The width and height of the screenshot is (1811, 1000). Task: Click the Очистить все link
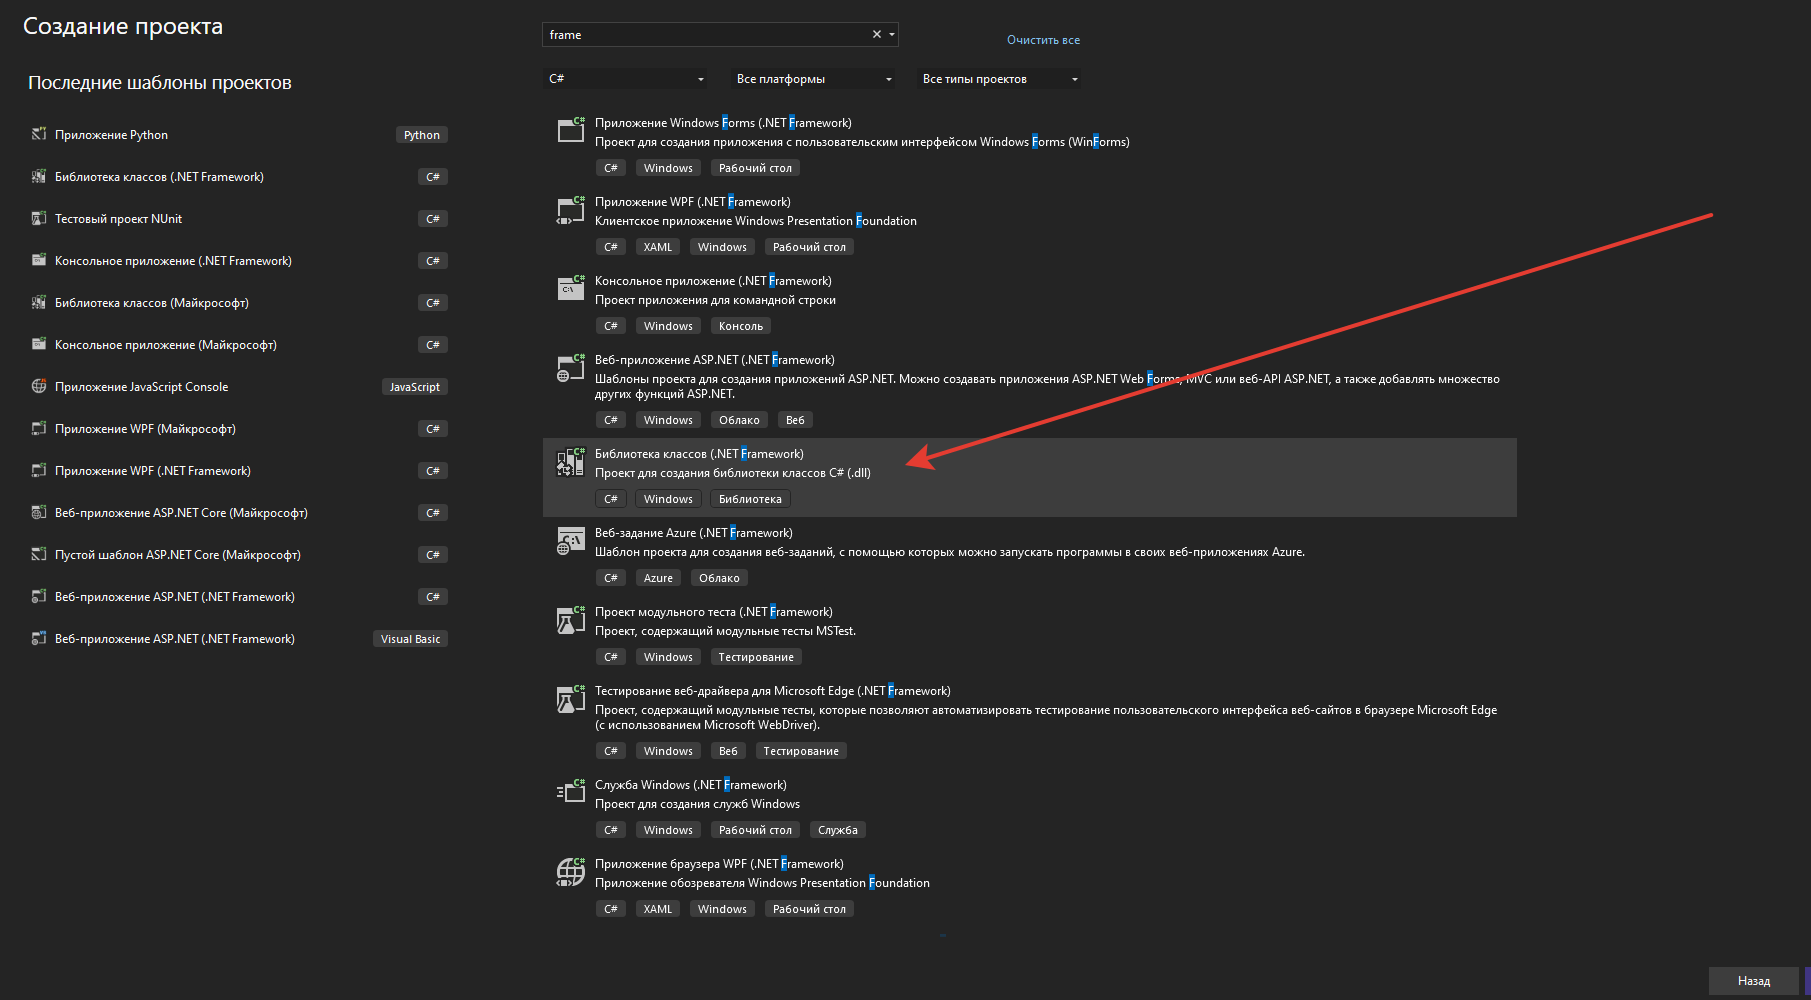tap(1043, 39)
